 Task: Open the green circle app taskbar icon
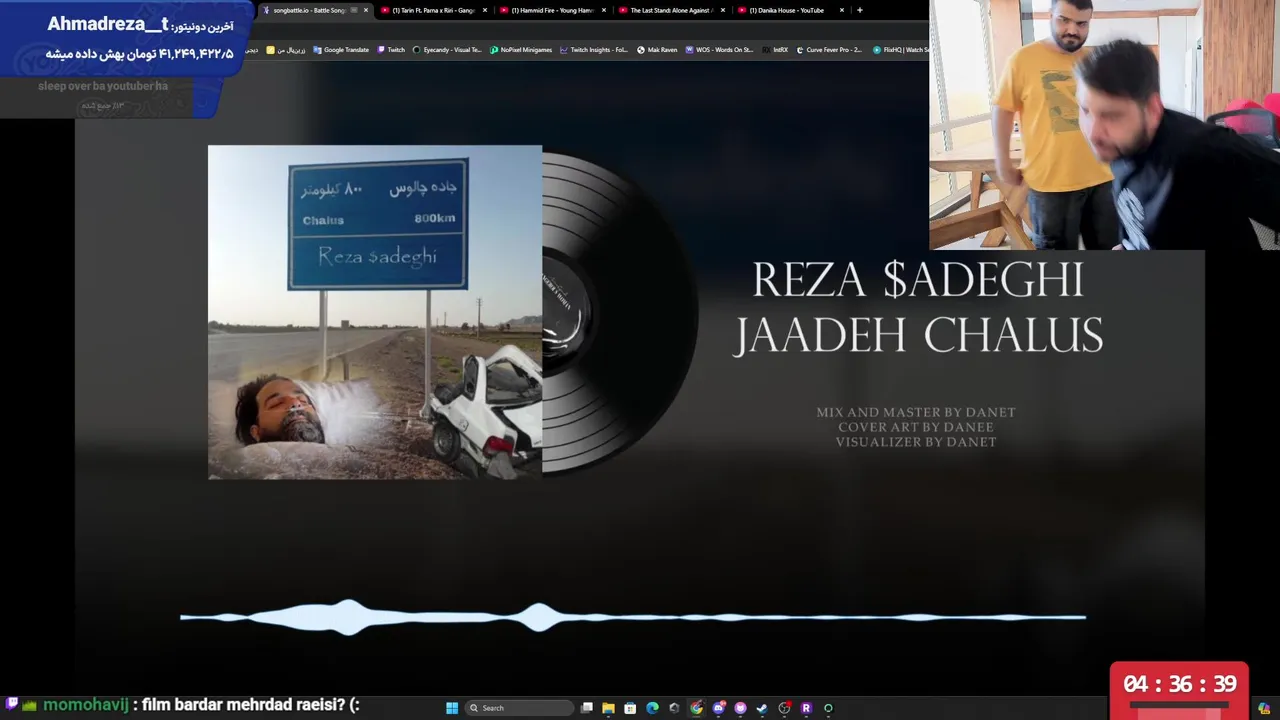pyautogui.click(x=828, y=708)
